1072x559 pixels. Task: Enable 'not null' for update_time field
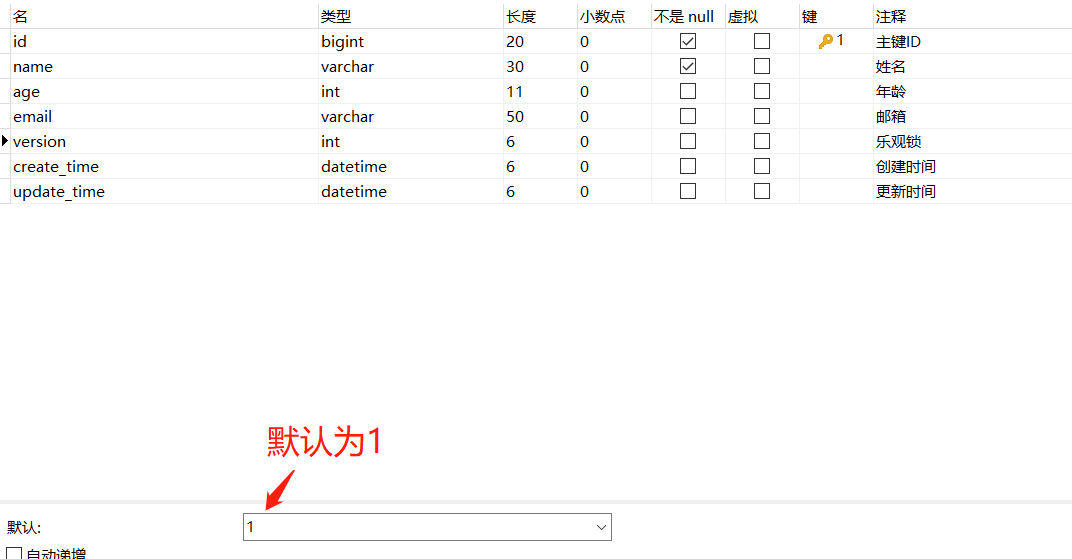pos(688,191)
